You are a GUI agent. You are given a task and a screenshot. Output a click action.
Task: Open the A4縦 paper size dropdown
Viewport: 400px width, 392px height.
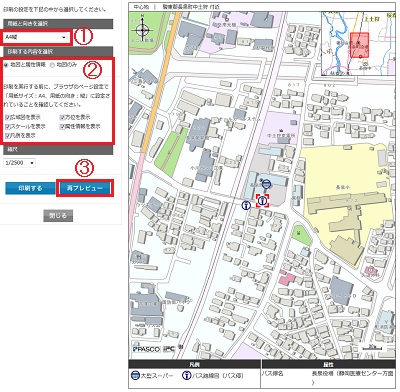36,38
